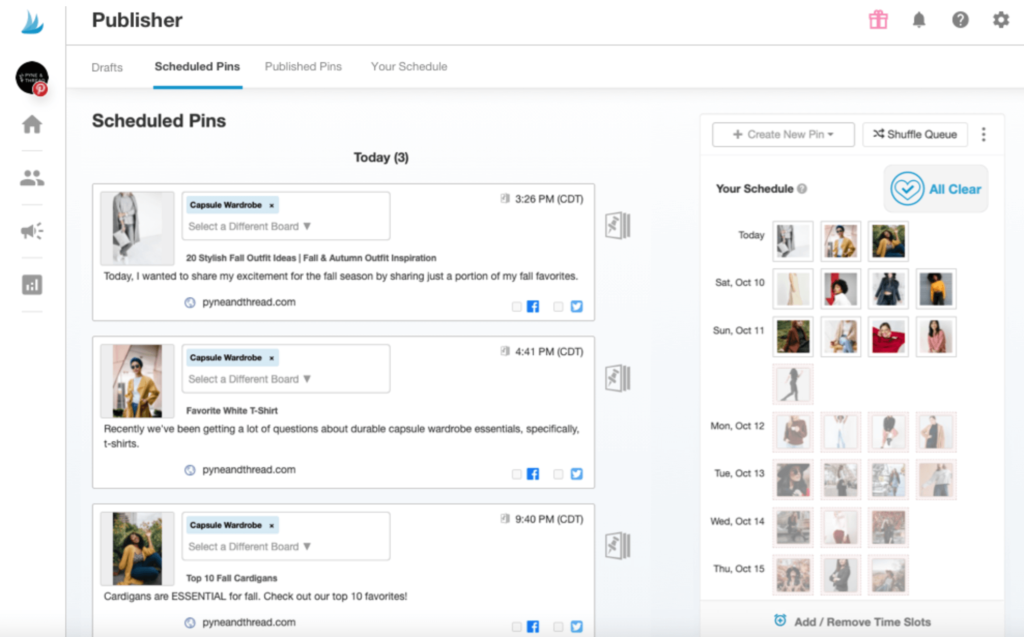Open the Create New Pin dropdown
The image size is (1024, 637).
pyautogui.click(x=783, y=135)
